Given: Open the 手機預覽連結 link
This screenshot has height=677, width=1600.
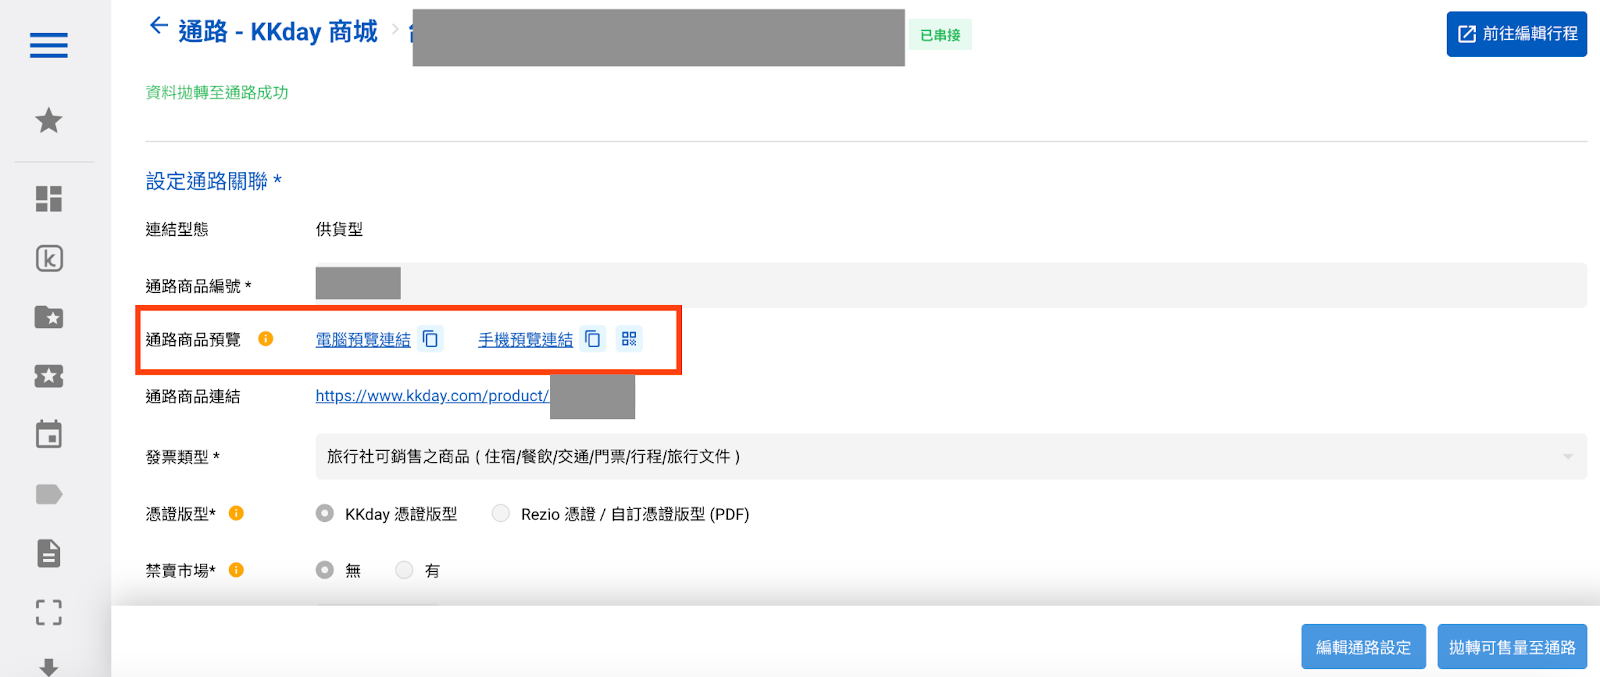Looking at the screenshot, I should pyautogui.click(x=525, y=340).
